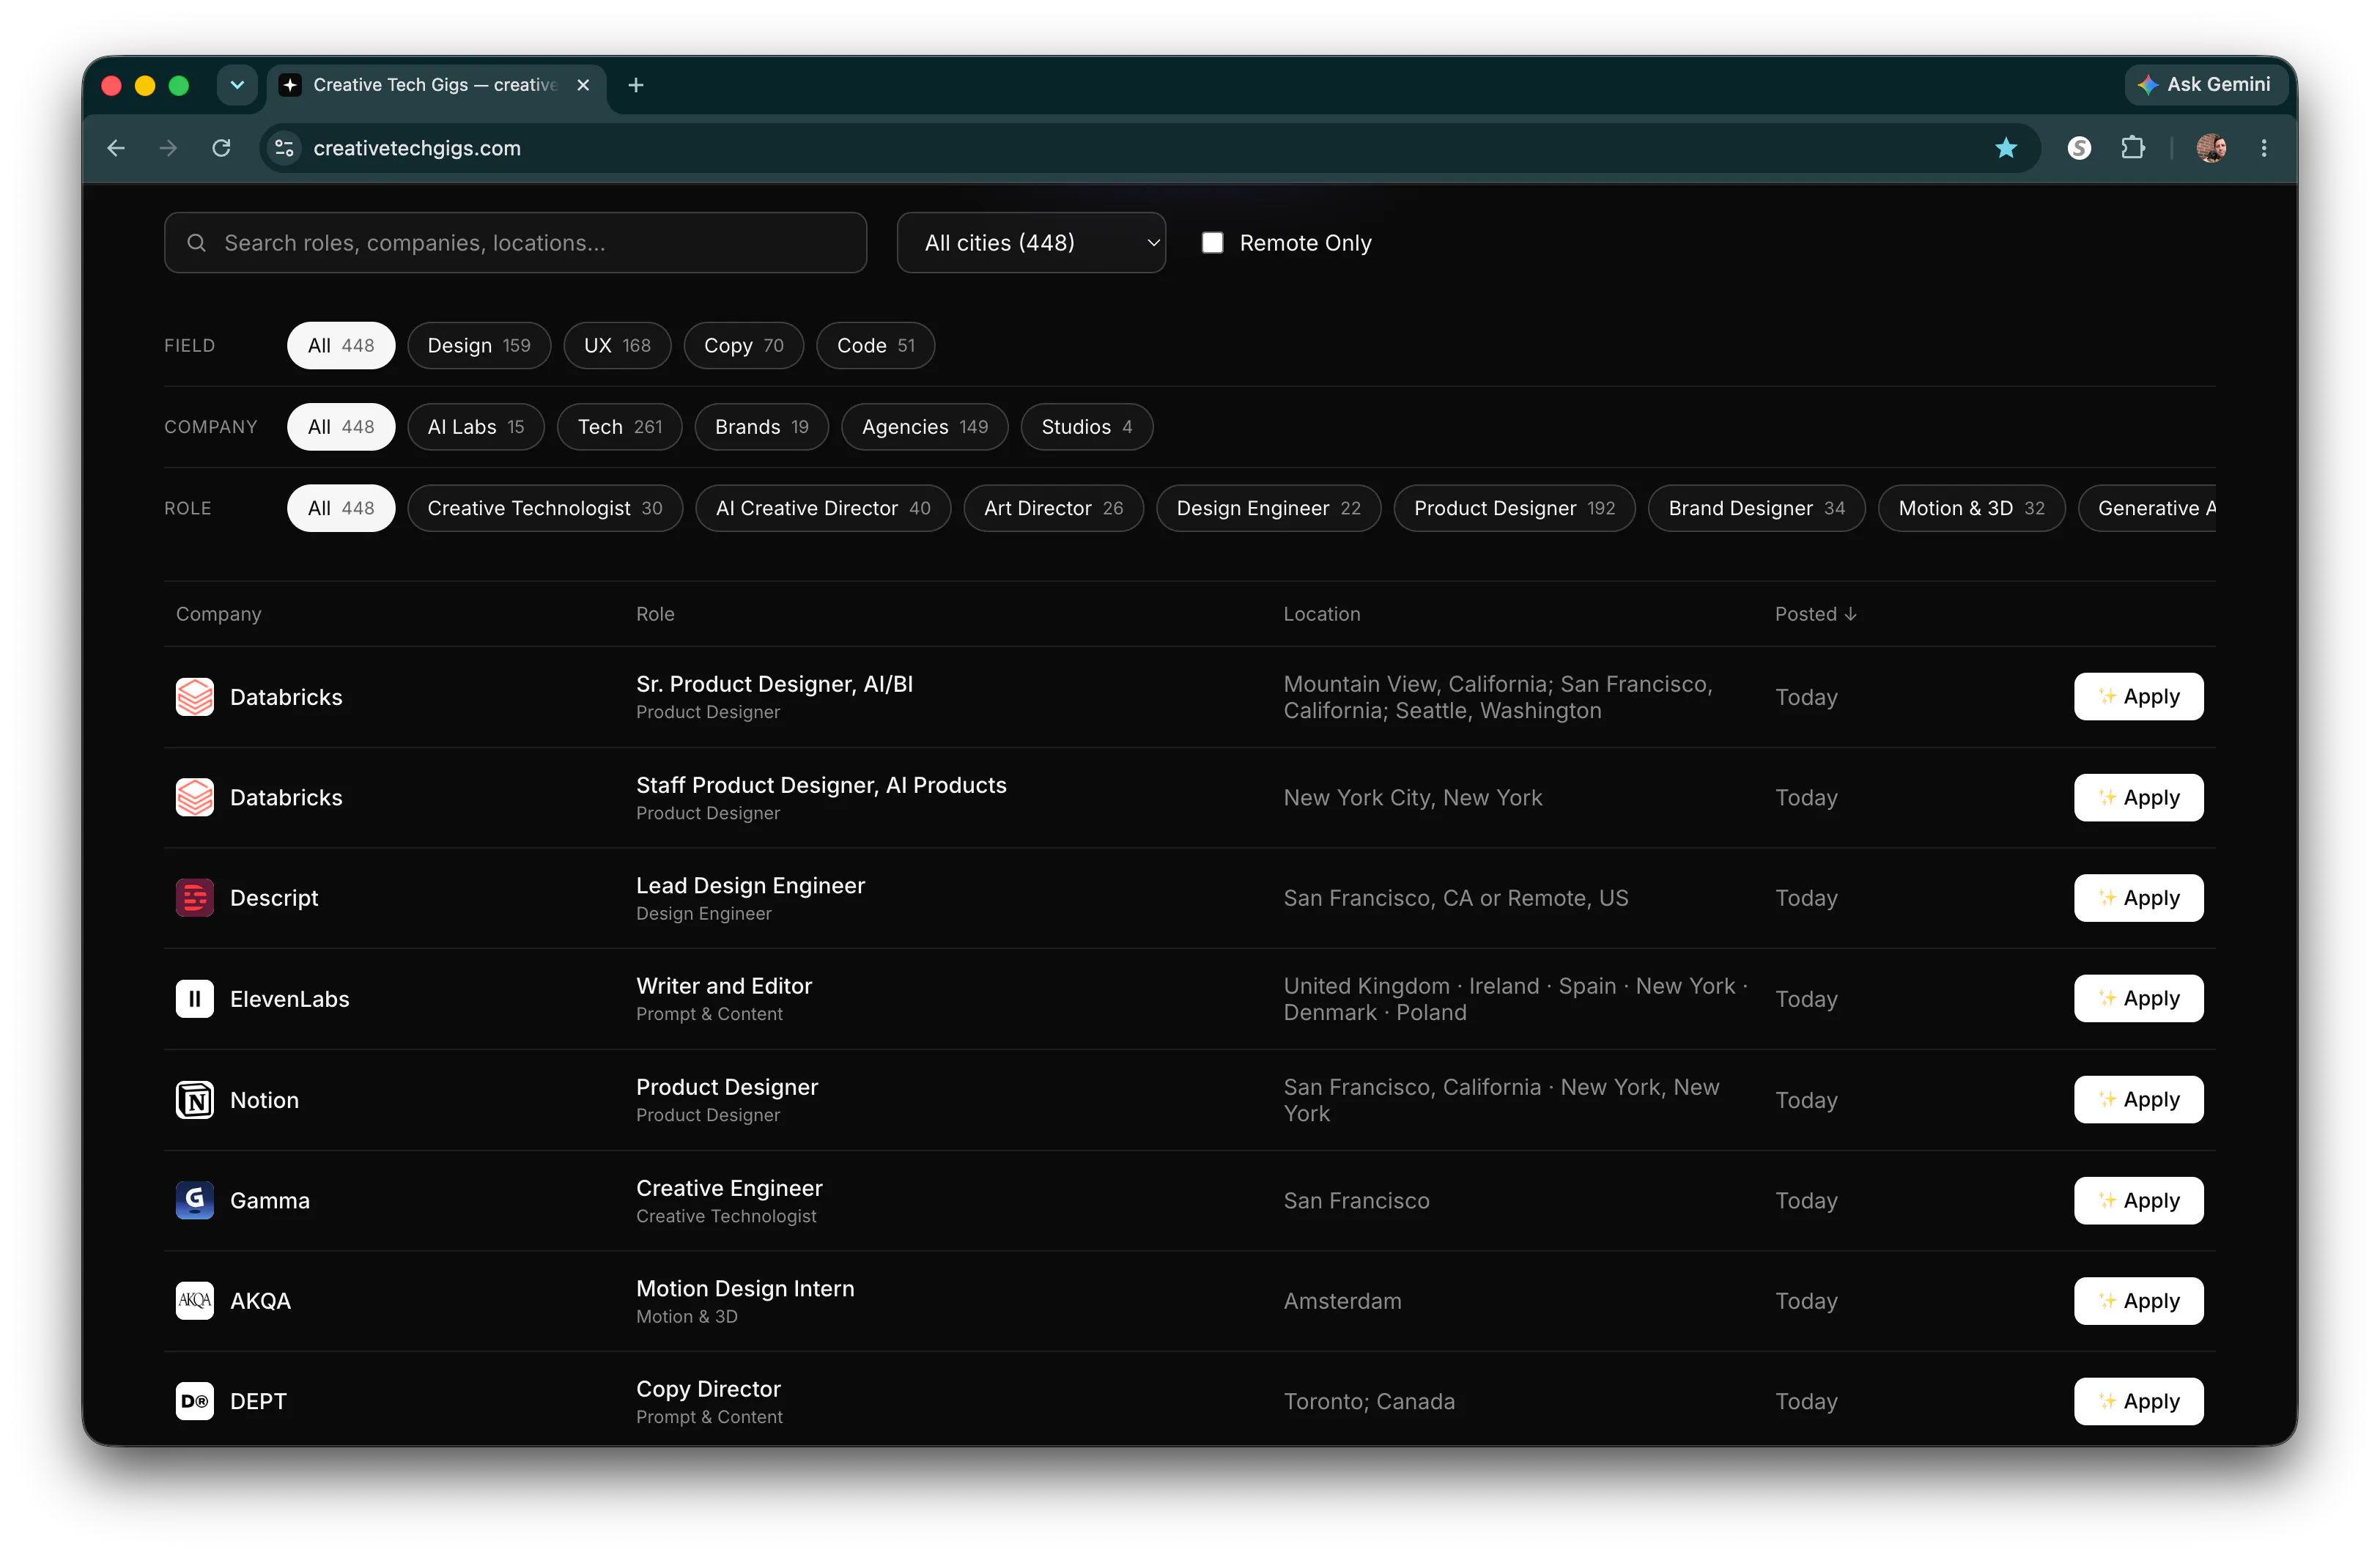This screenshot has width=2380, height=1555.
Task: Filter by UX field
Action: coord(617,345)
